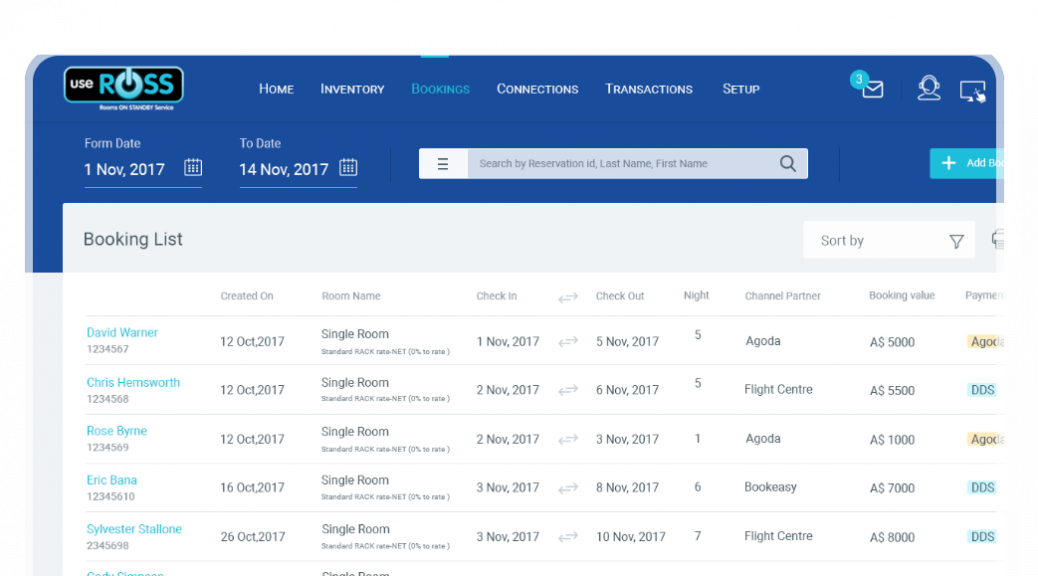
Task: Click the swap arrows in Chris Hemsworth row
Action: click(x=568, y=390)
